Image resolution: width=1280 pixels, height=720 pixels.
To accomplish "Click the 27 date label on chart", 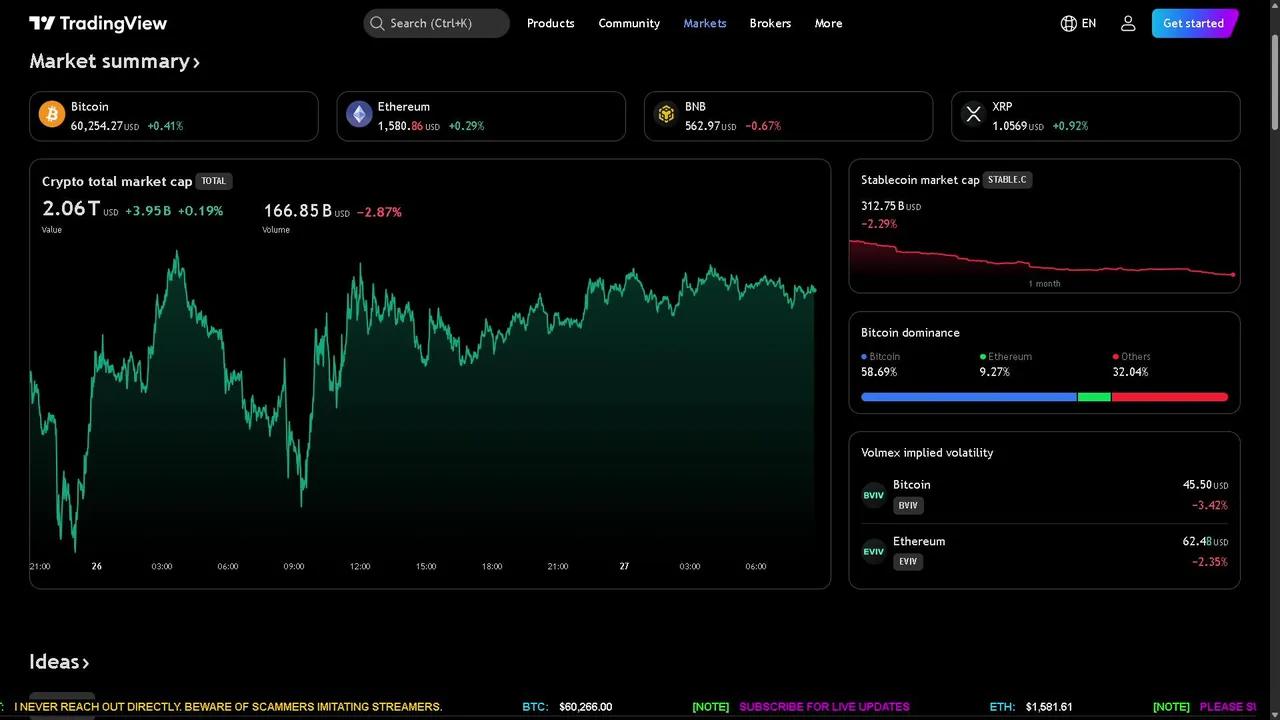I will pyautogui.click(x=624, y=567).
